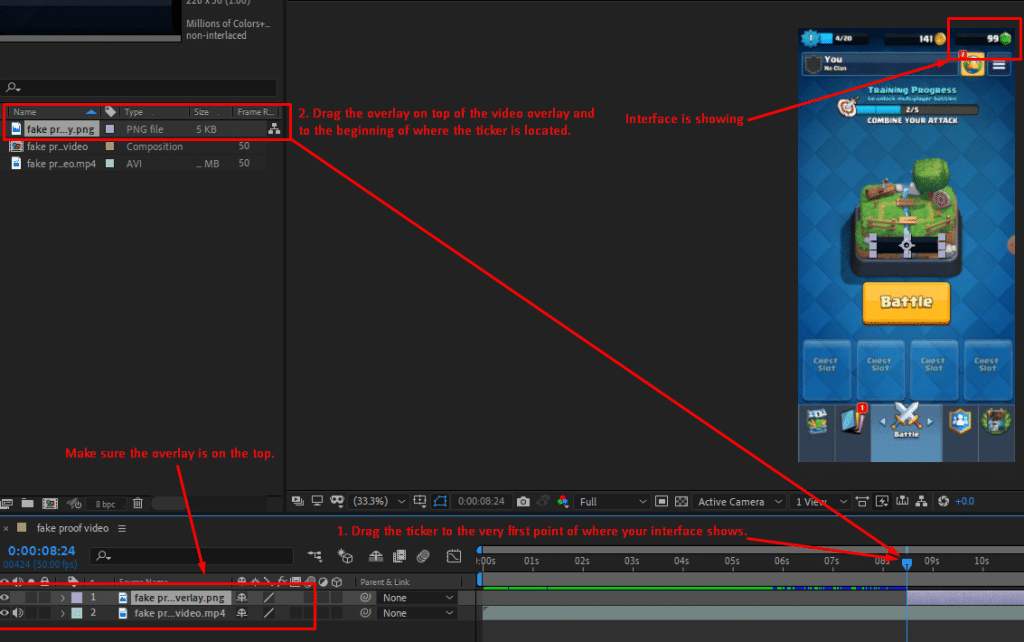Screen dimensions: 1024x642
Task: Close the fake proof video timeline tab
Action: coord(6,528)
